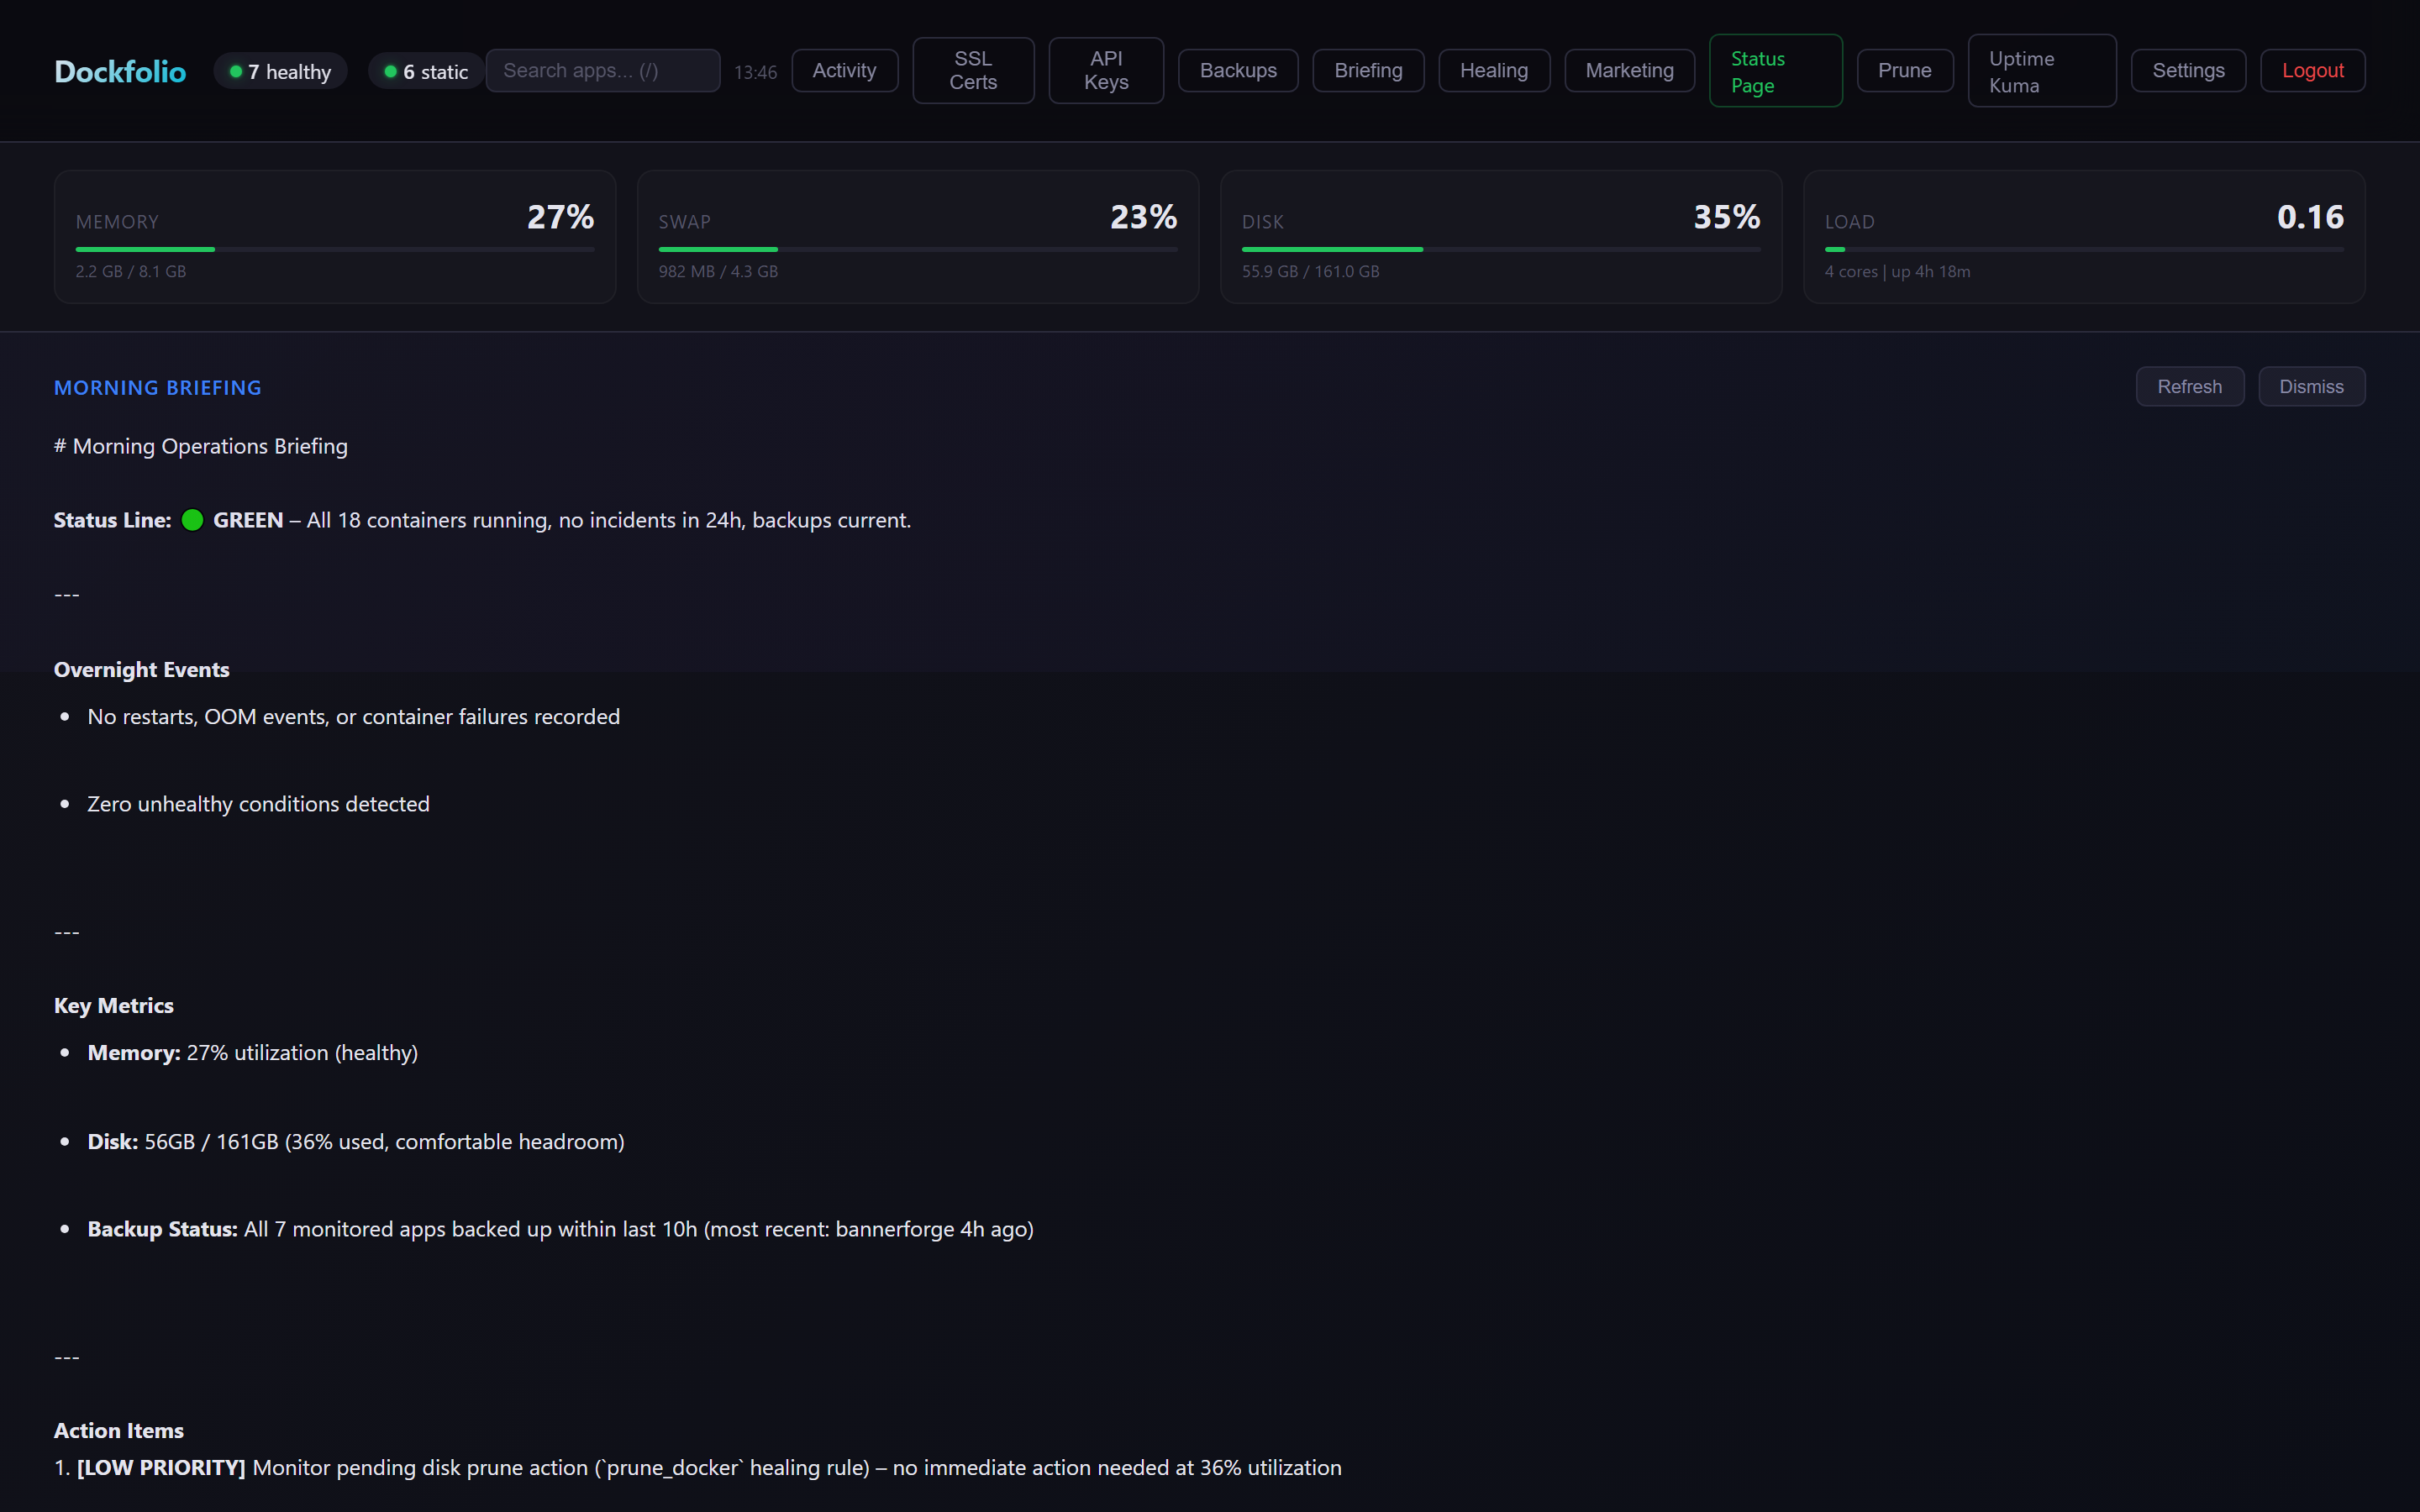Open Settings

(2187, 71)
